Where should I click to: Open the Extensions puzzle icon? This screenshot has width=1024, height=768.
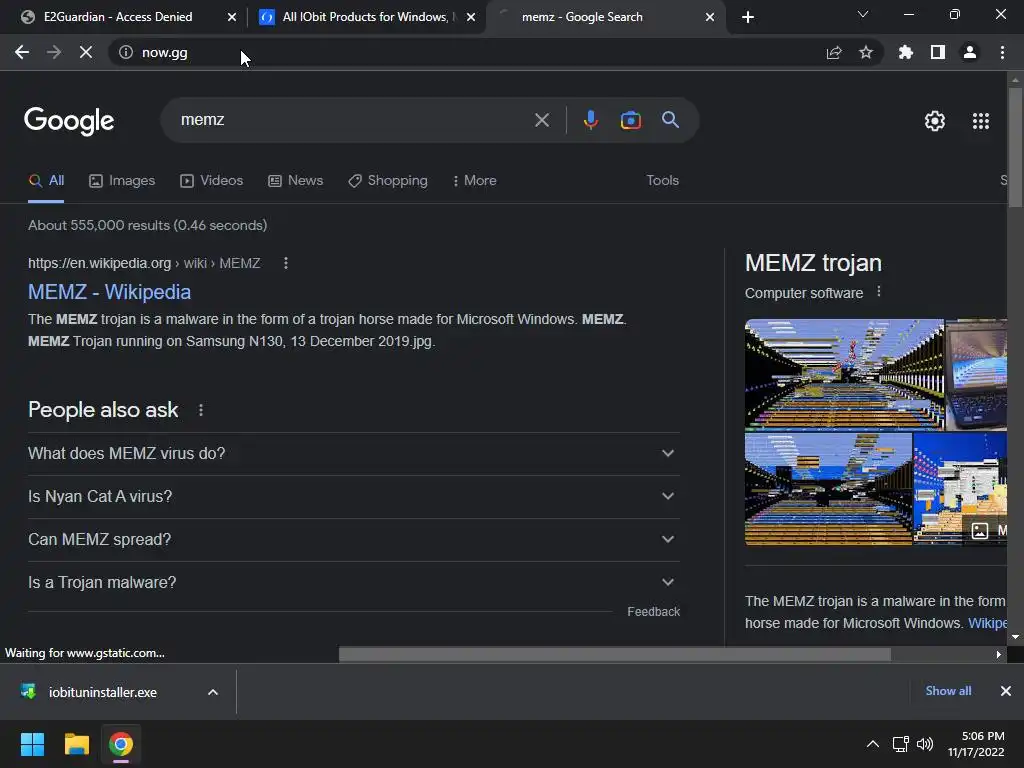(906, 52)
